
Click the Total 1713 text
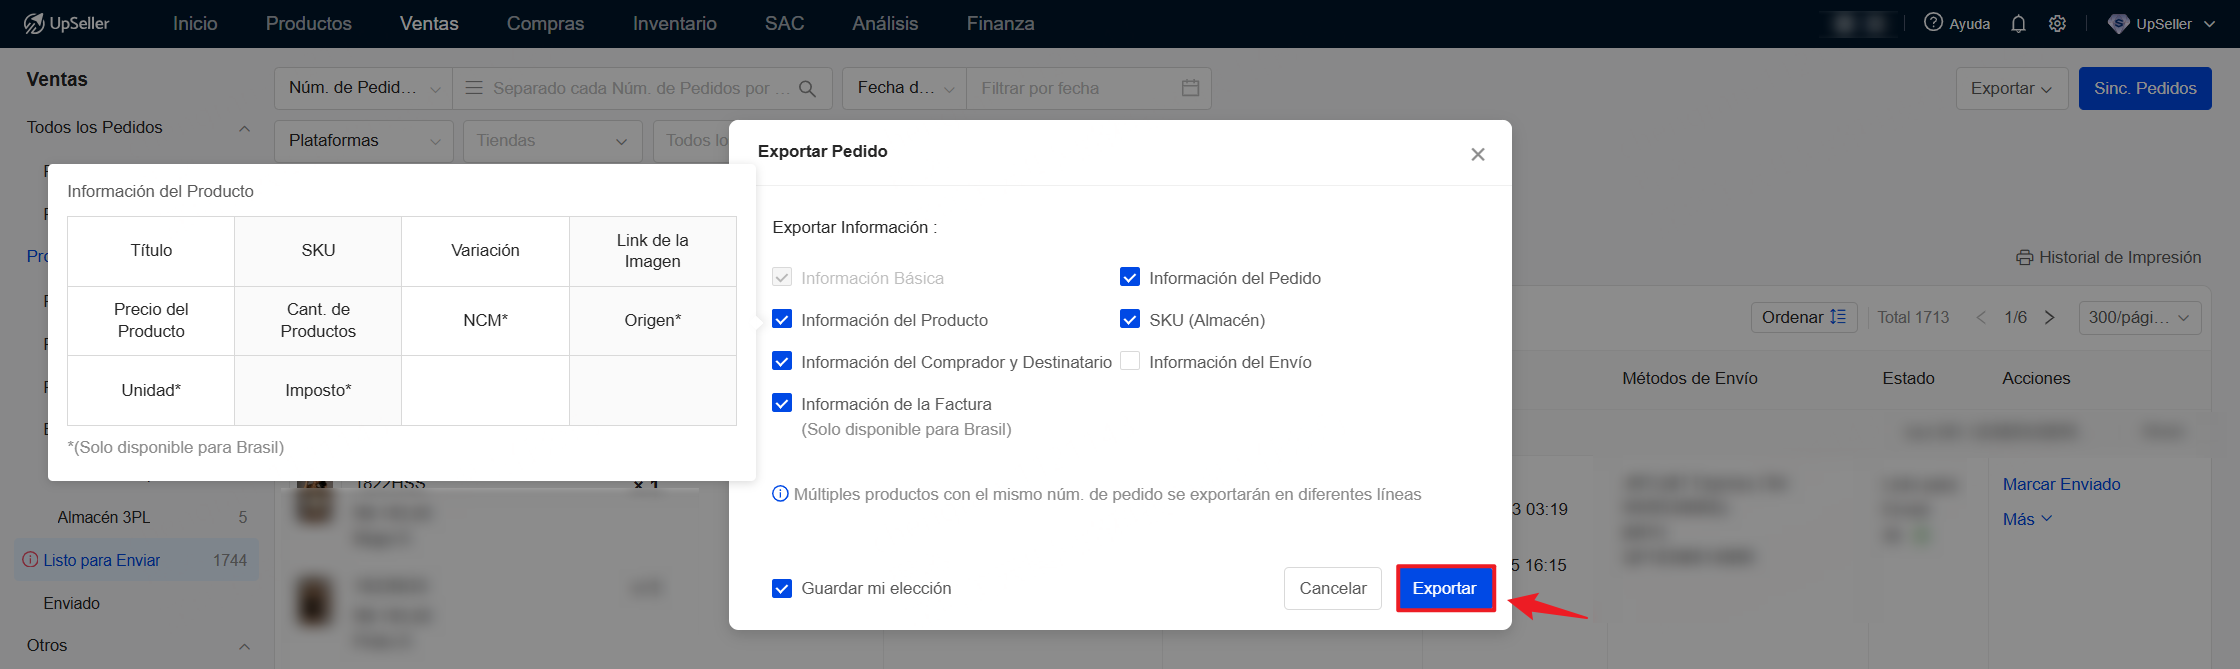coord(1913,317)
